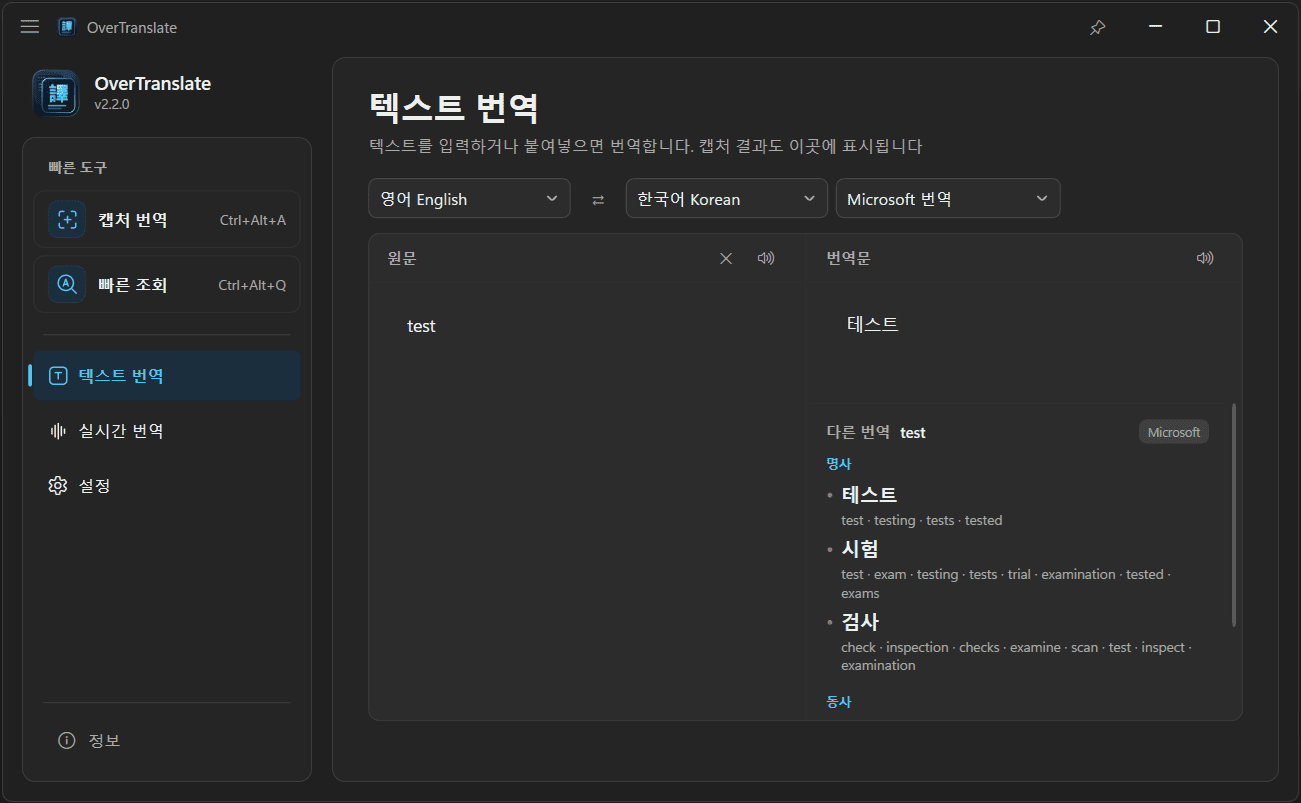Screen dimensions: 1301x803
Task: Click the 빠른 도구 section label
Action: pyautogui.click(x=77, y=167)
